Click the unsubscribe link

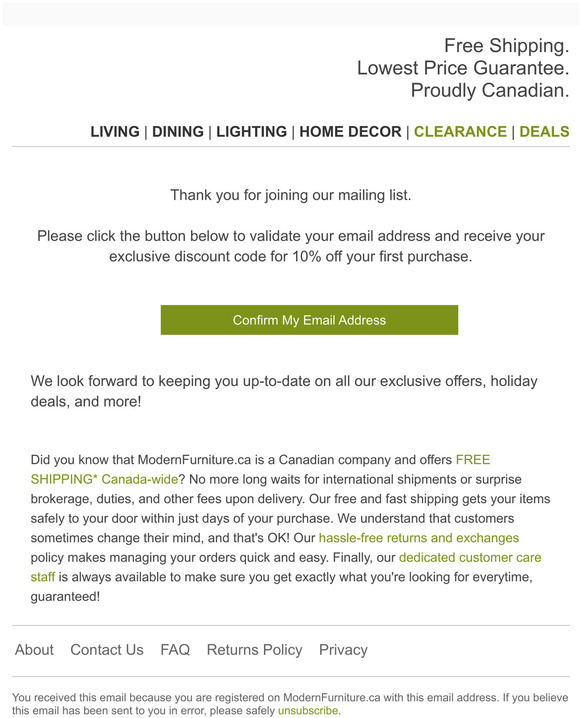[x=308, y=711]
